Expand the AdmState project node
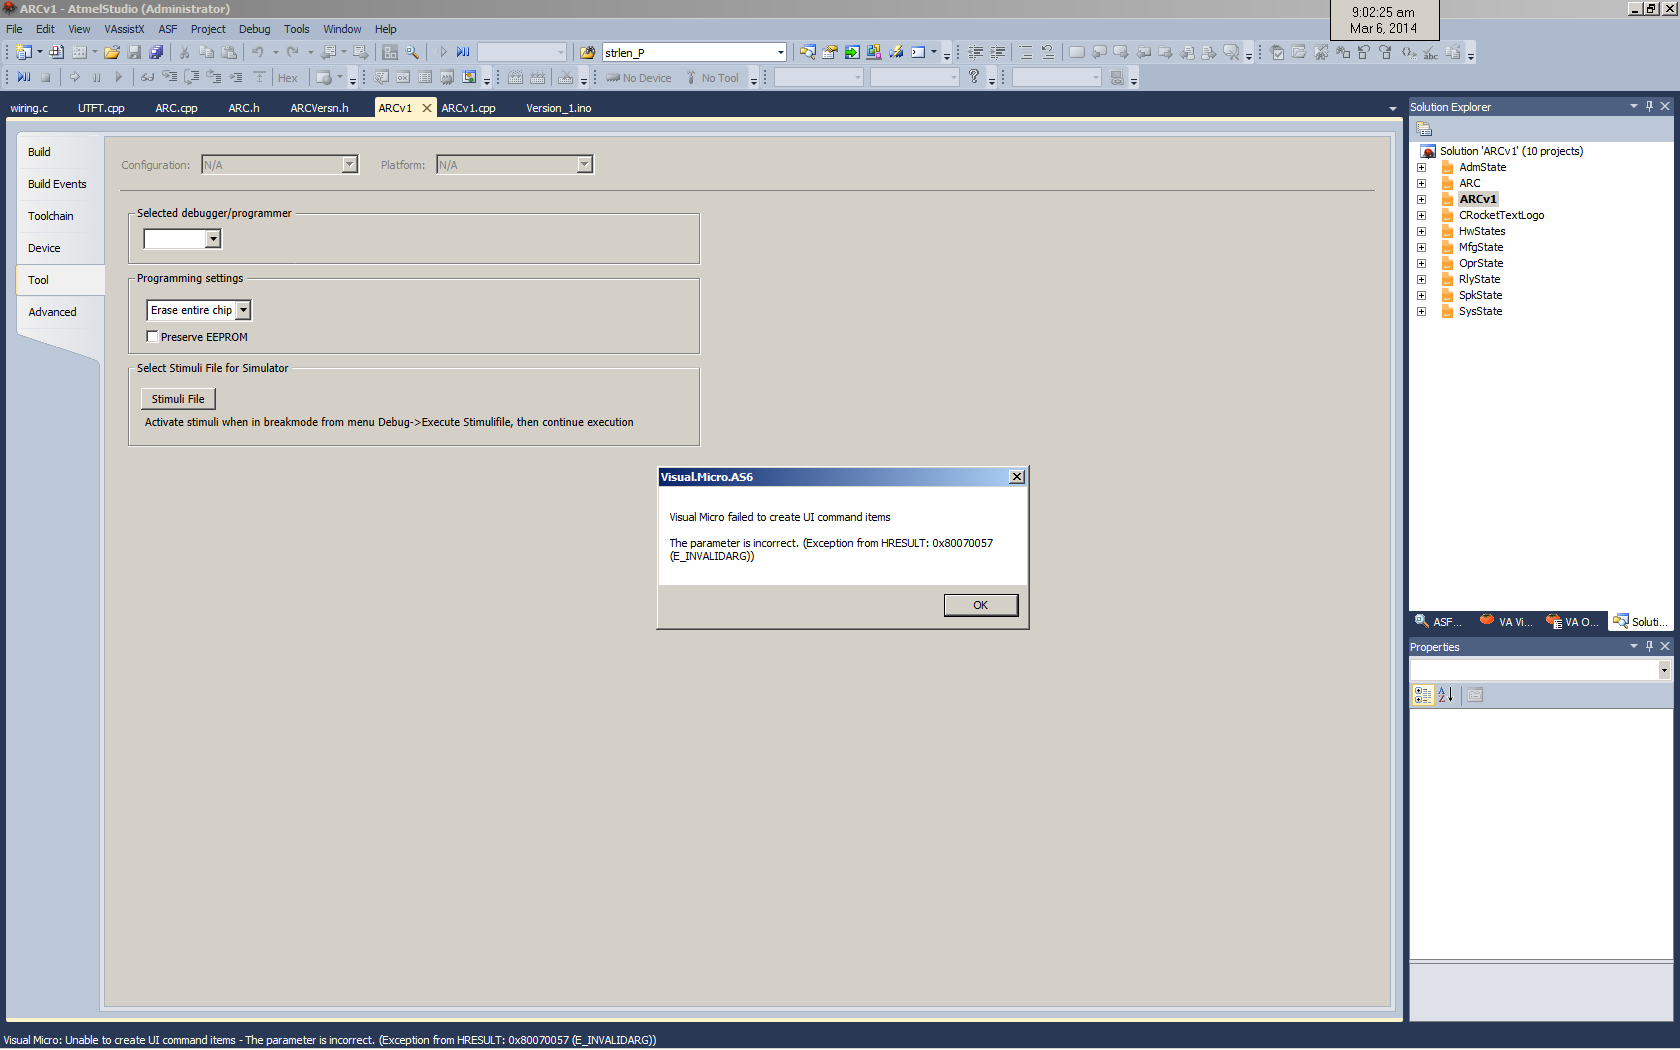 coord(1421,167)
